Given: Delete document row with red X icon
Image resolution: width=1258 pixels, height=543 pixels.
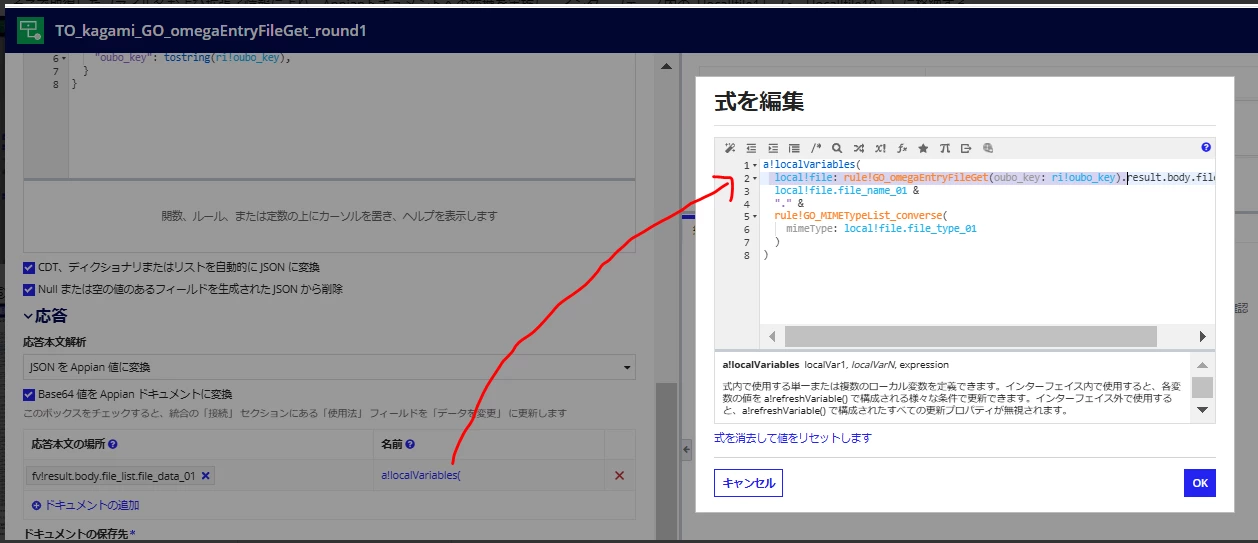Looking at the screenshot, I should pyautogui.click(x=619, y=476).
